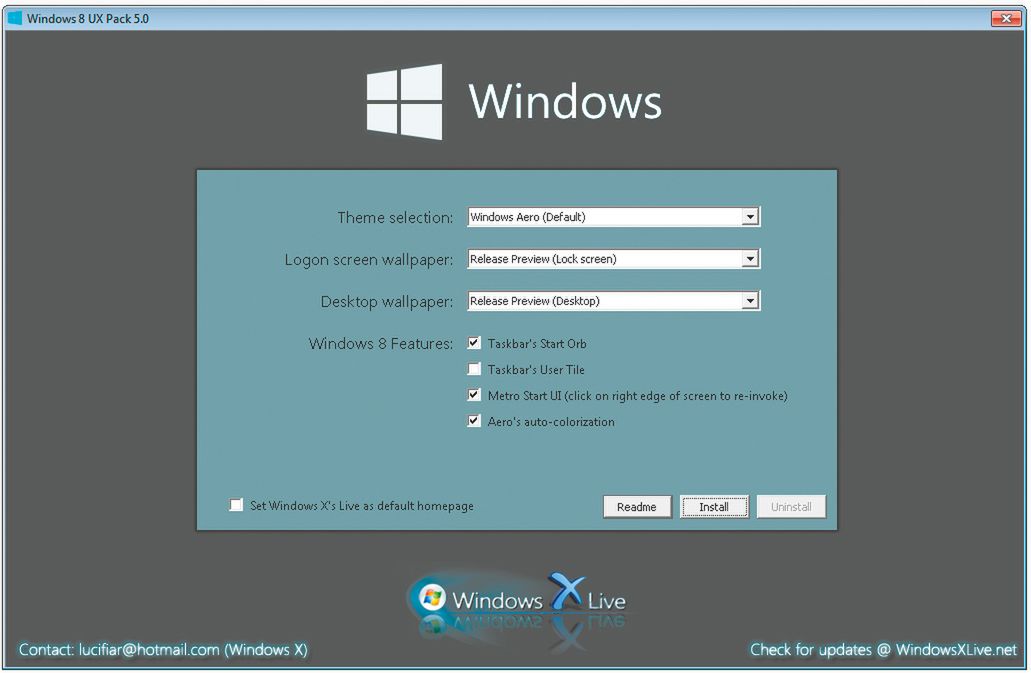Toggle Aero's auto-colorization checkbox
This screenshot has width=1031, height=673.
coord(474,421)
